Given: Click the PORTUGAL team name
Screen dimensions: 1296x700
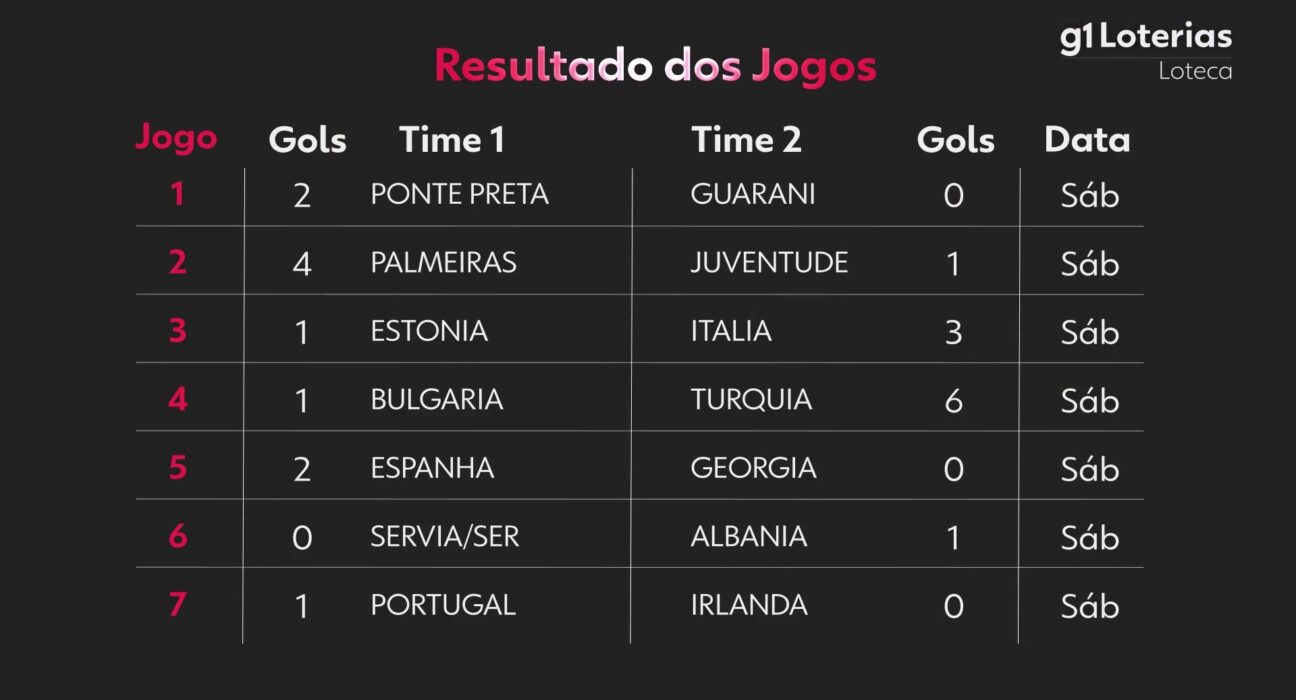Looking at the screenshot, I should pyautogui.click(x=443, y=605).
